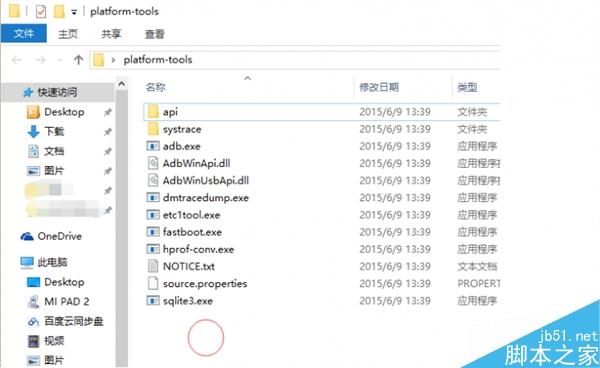This screenshot has width=600, height=368.
Task: Click the 视频 videos icon
Action: coord(33,341)
